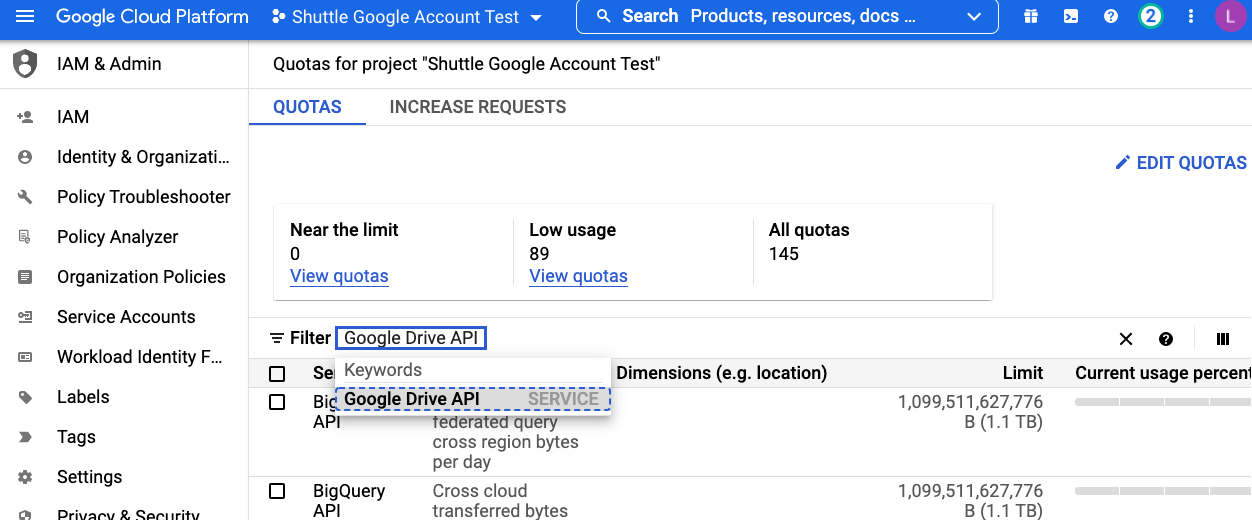The height and width of the screenshot is (520, 1252).
Task: Switch to the Increase Requests tab
Action: 477,107
